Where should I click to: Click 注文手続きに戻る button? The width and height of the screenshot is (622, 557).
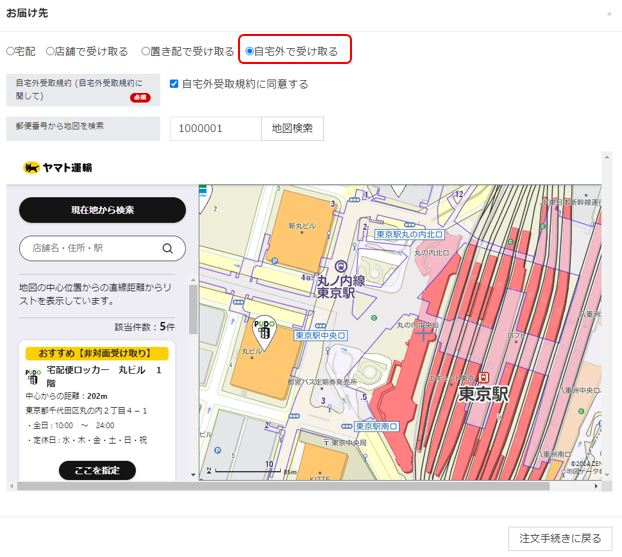click(559, 538)
